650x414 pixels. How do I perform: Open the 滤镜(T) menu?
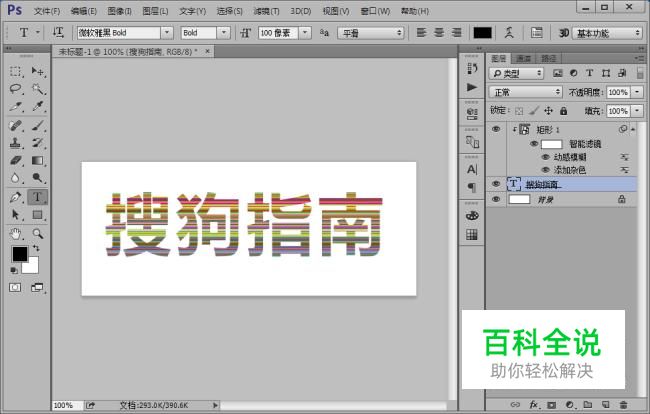point(266,11)
